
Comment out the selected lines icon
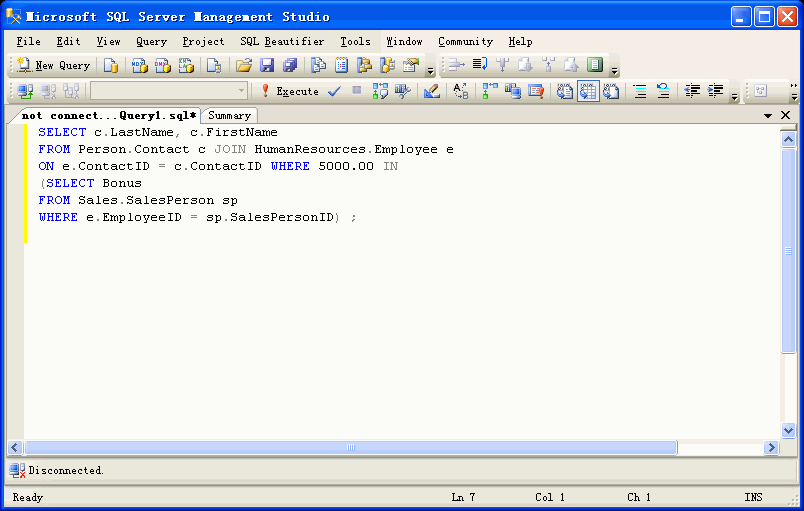[x=640, y=91]
